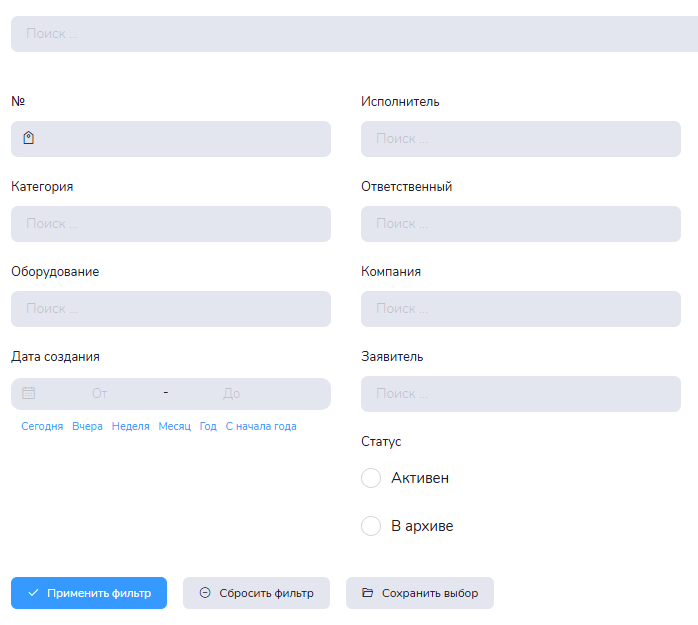Click the С начала года link
This screenshot has height=625, width=698.
tap(261, 426)
